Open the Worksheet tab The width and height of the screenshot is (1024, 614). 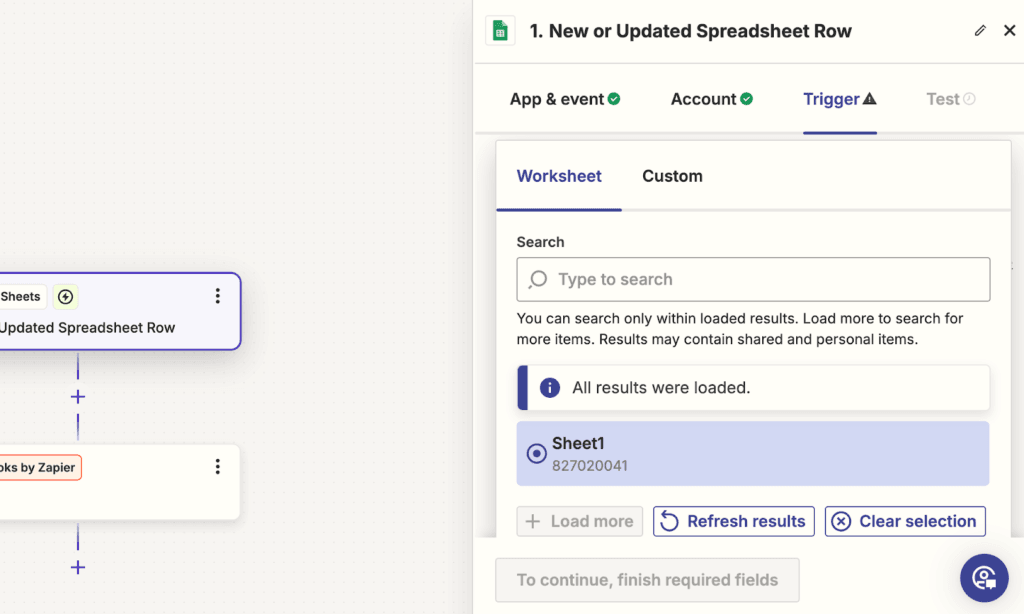click(559, 175)
